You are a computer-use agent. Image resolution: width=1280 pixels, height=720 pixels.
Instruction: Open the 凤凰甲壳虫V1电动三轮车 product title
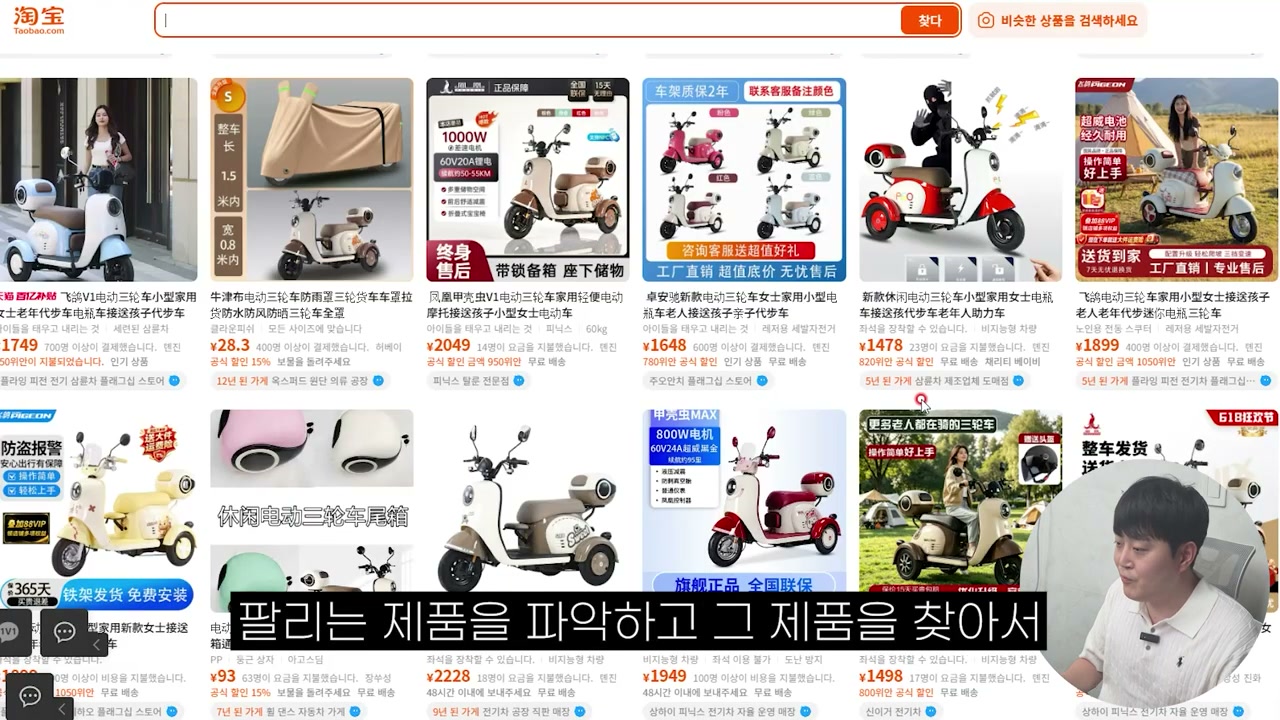click(x=526, y=305)
